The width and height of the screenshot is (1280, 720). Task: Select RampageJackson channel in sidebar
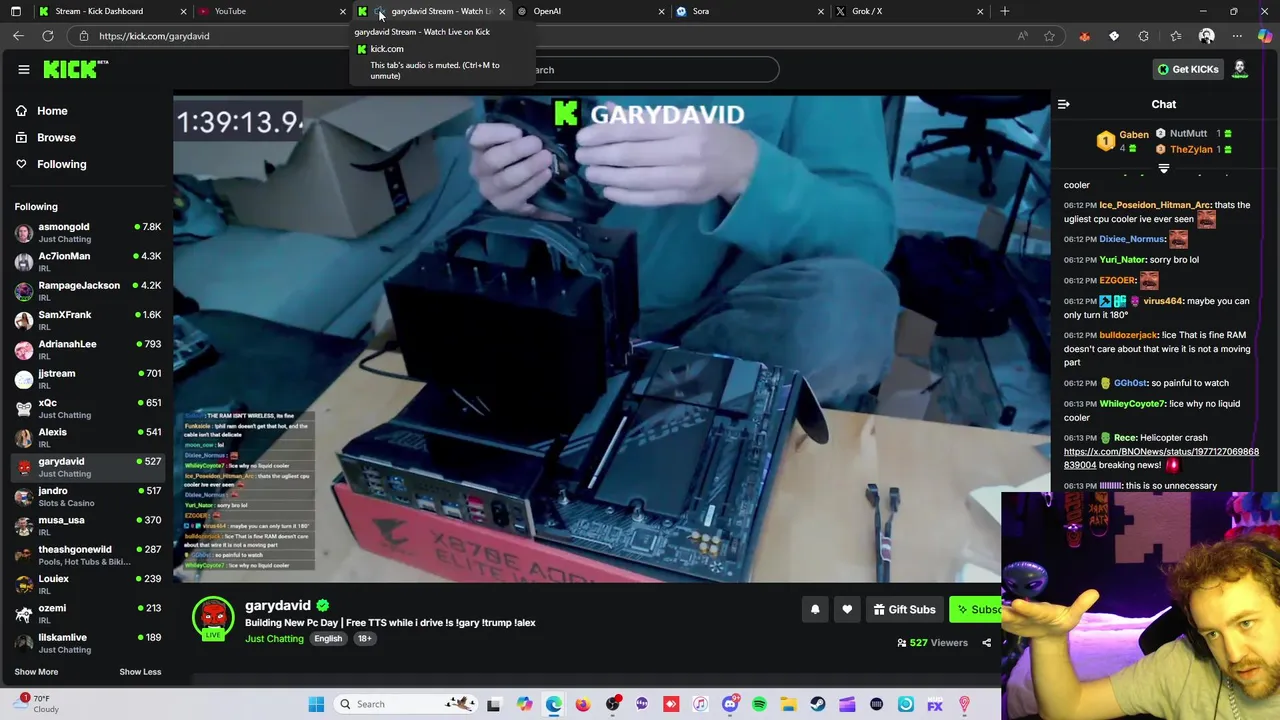88,291
